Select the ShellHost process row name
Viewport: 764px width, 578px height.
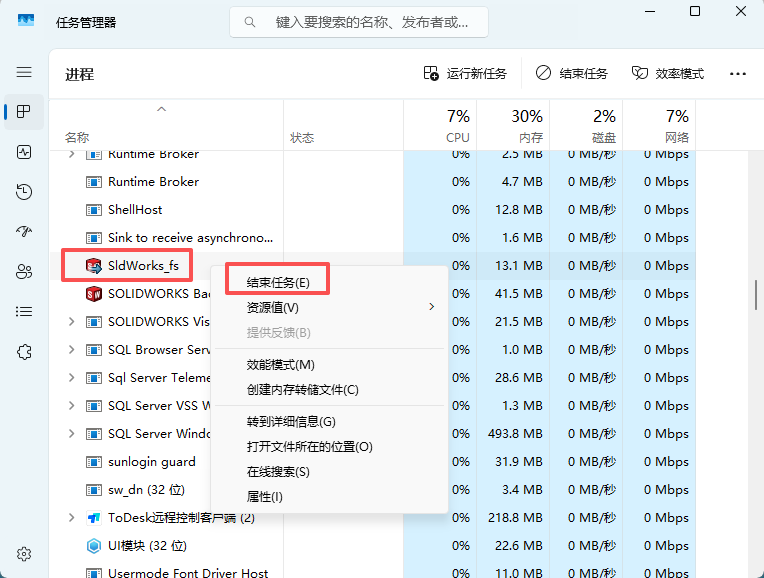click(135, 210)
